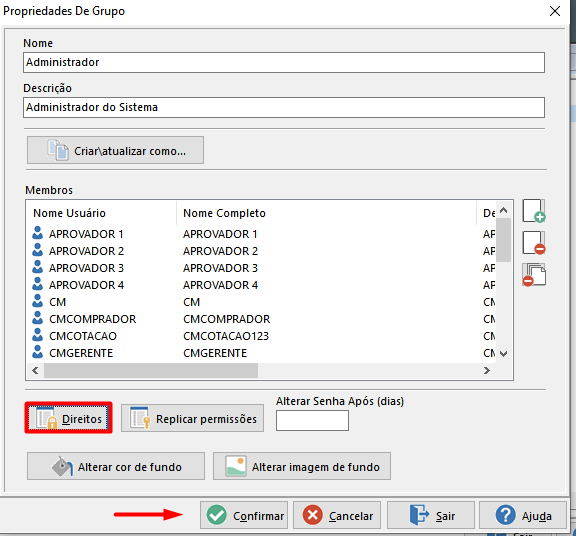Click the Replicar permissões button
The width and height of the screenshot is (576, 536).
click(x=192, y=418)
